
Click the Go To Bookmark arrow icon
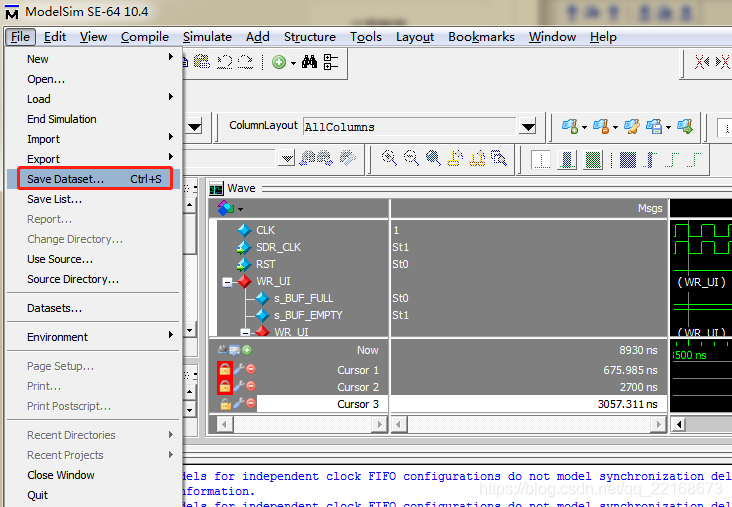[685, 126]
